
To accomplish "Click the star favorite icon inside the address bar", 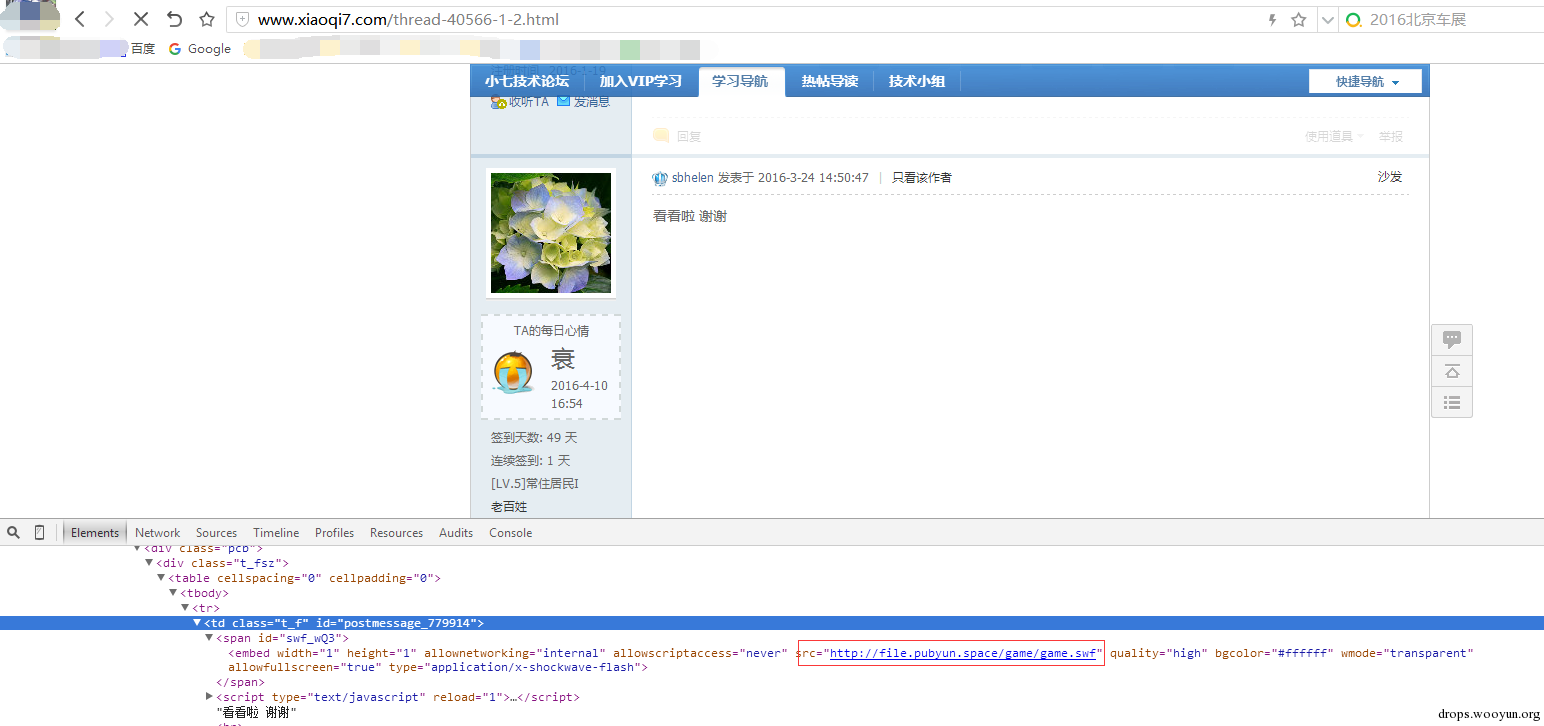I will (1298, 20).
